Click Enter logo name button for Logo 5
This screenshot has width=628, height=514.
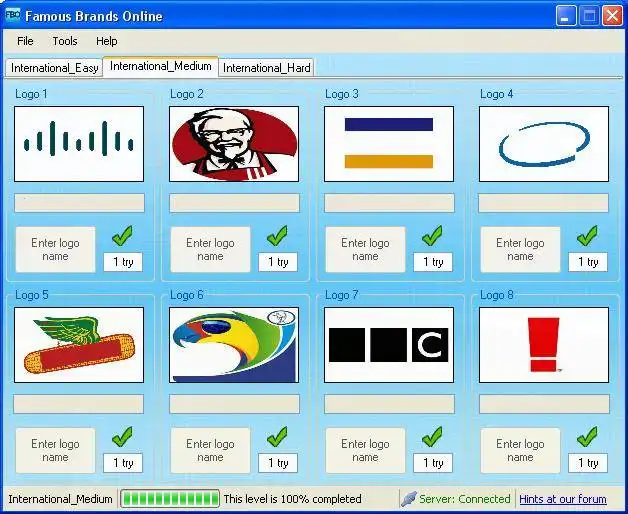pyautogui.click(x=56, y=451)
